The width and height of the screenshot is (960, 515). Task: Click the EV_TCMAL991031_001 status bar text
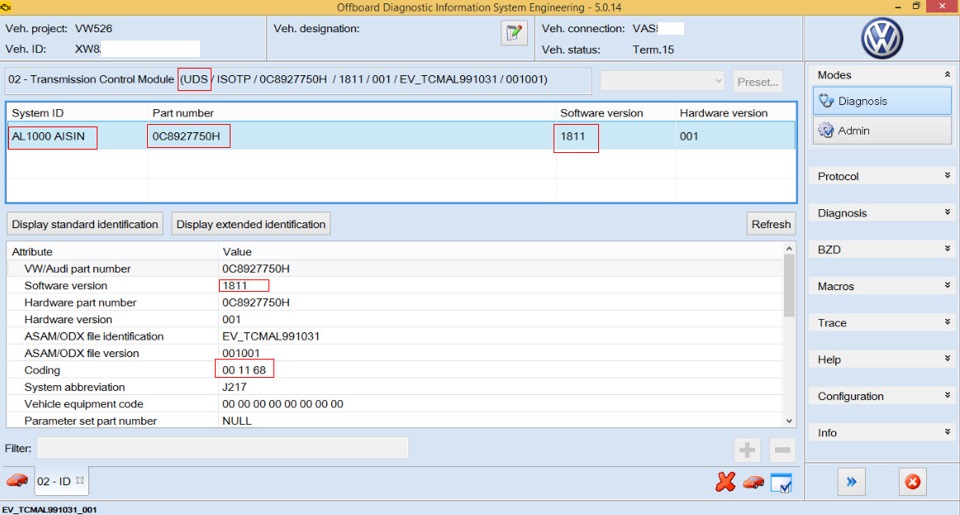(x=49, y=509)
